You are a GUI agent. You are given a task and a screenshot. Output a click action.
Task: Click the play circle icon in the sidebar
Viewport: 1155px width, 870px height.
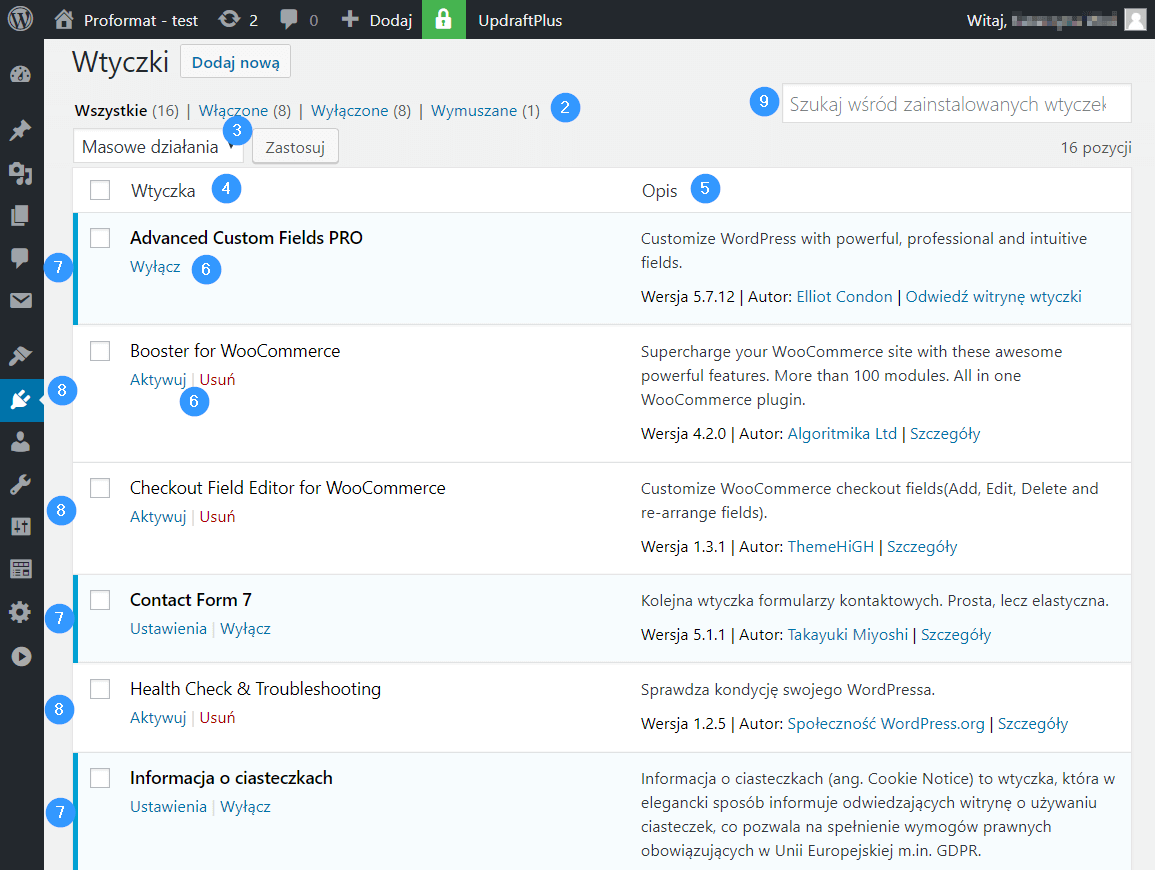21,656
